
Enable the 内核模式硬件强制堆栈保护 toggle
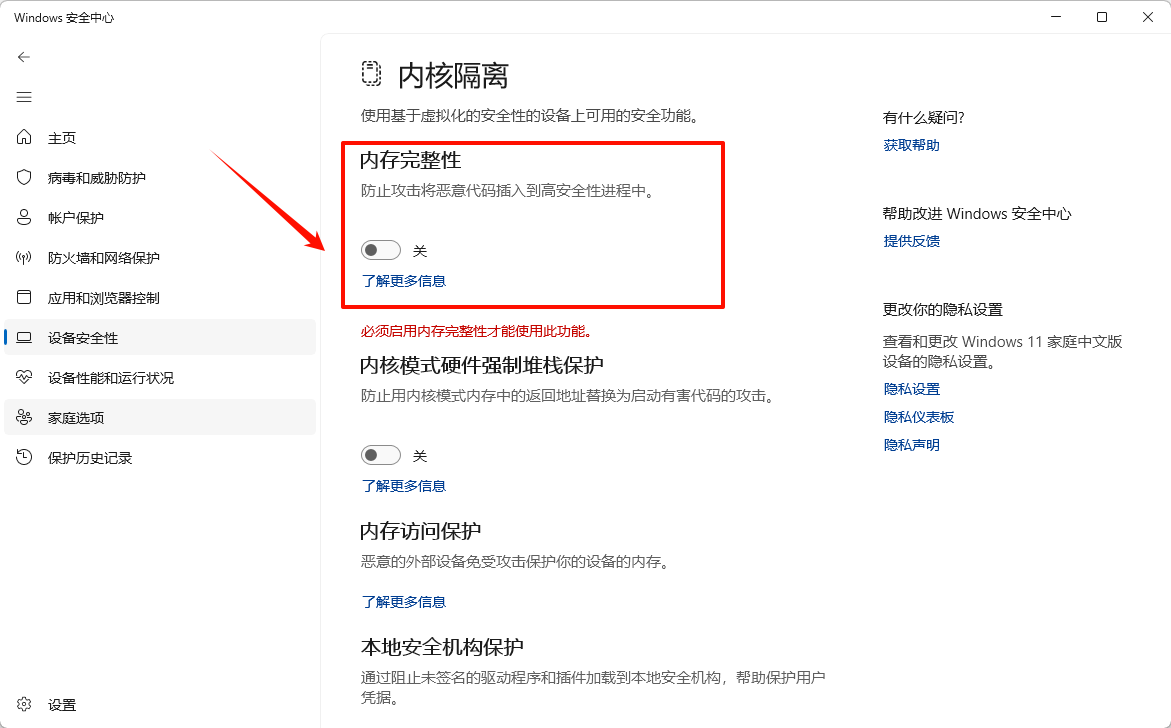tap(381, 455)
